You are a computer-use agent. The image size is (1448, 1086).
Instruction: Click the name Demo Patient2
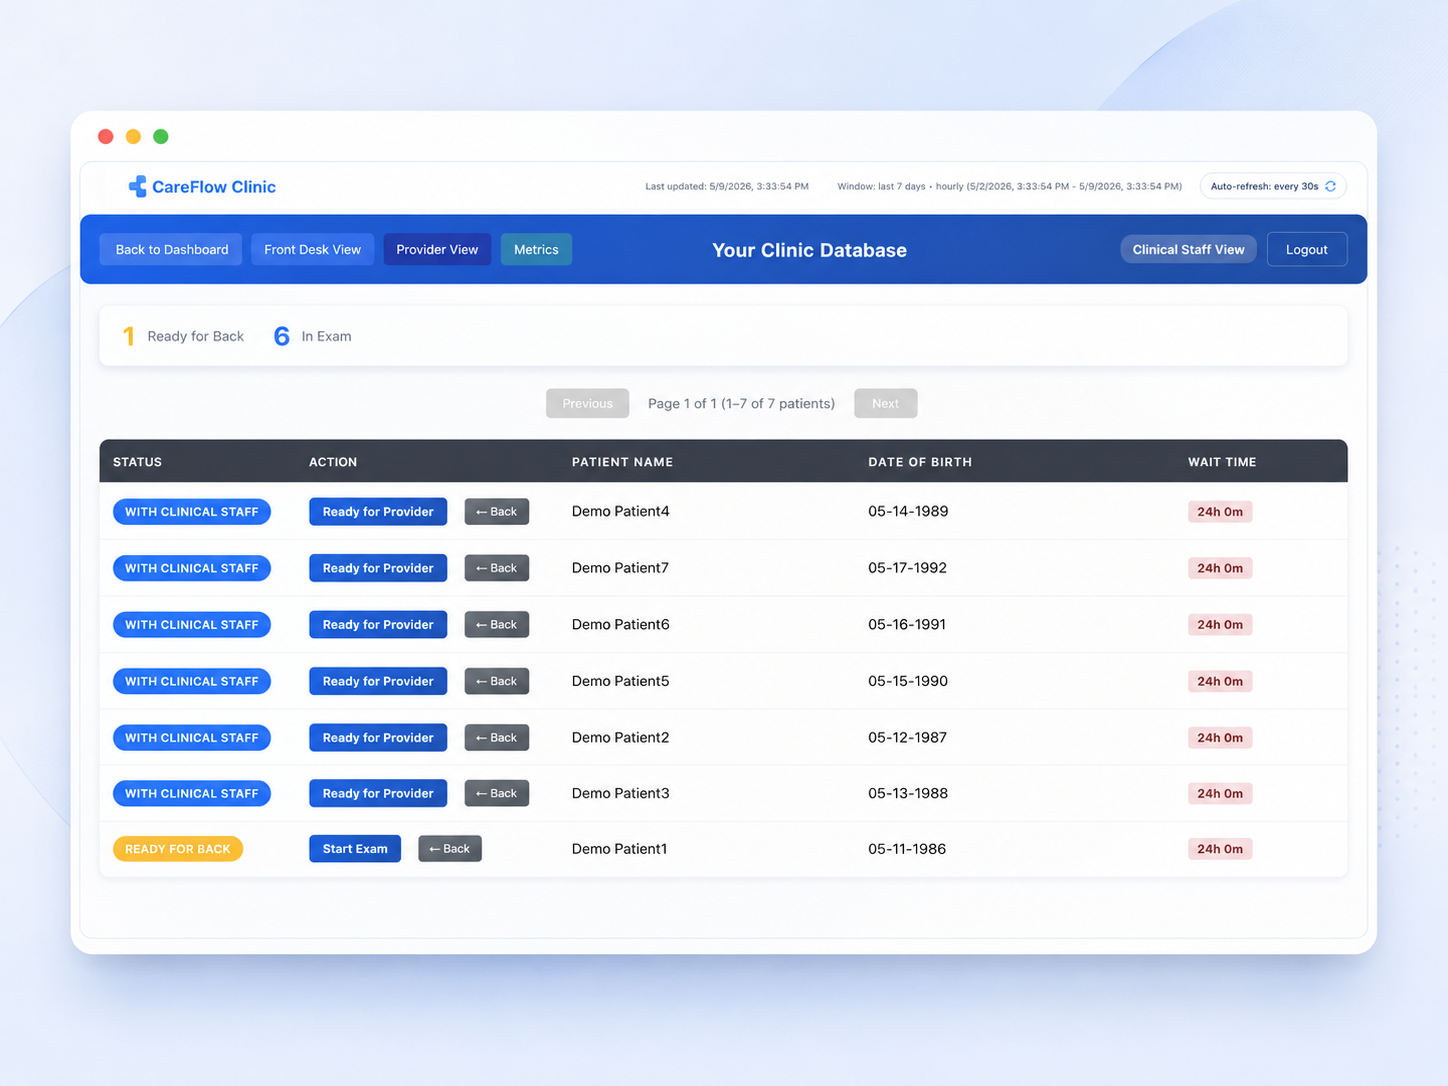click(620, 737)
